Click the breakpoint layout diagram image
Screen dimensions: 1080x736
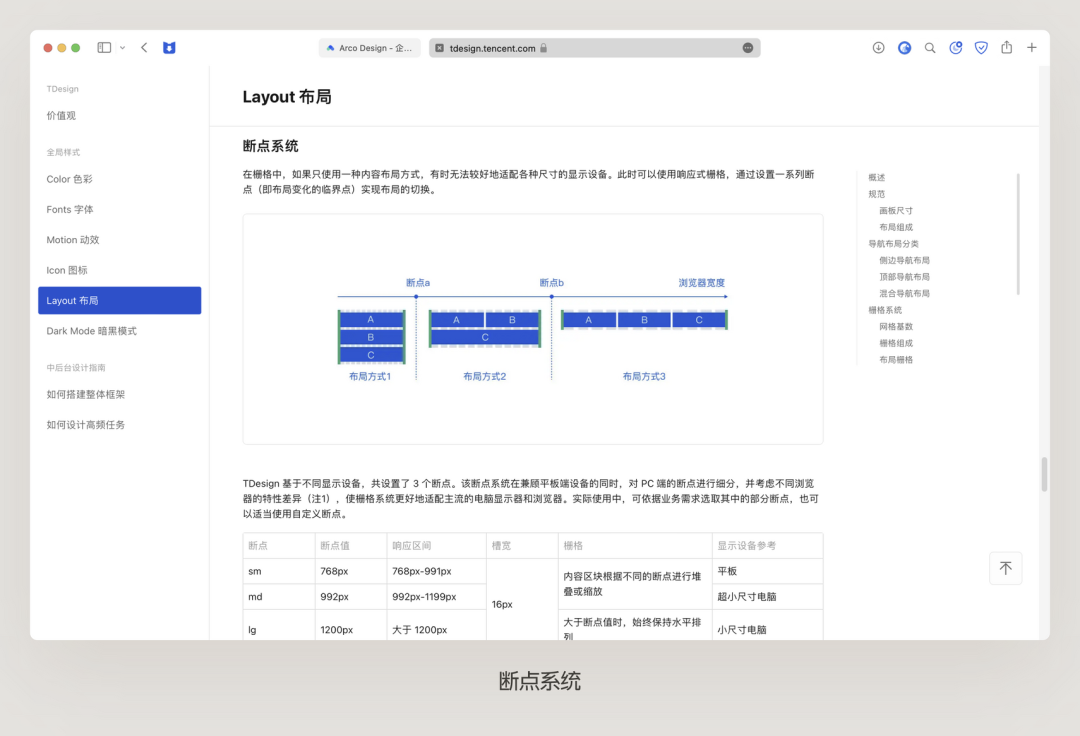coord(532,329)
